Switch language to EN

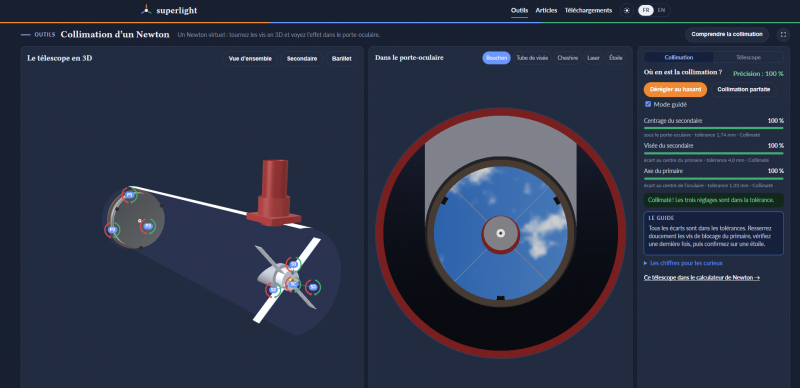(x=661, y=10)
